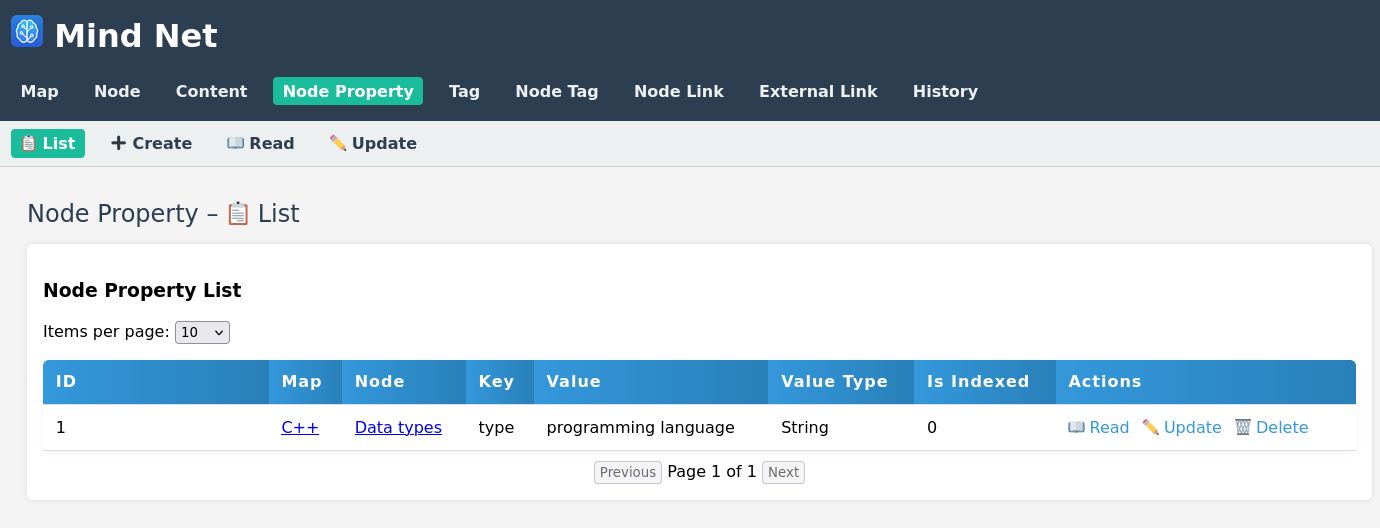Image resolution: width=1380 pixels, height=528 pixels.
Task: Click the Value column header
Action: pos(651,382)
